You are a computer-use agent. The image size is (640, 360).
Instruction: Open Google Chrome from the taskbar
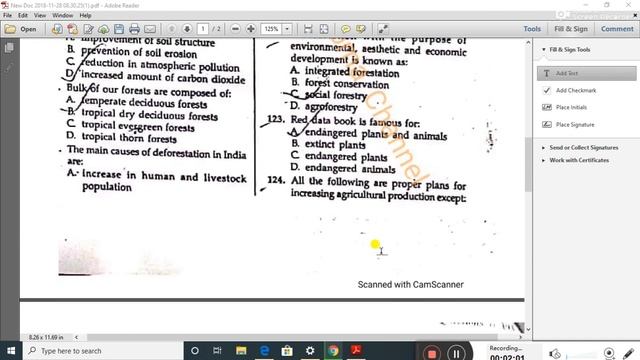coord(333,351)
